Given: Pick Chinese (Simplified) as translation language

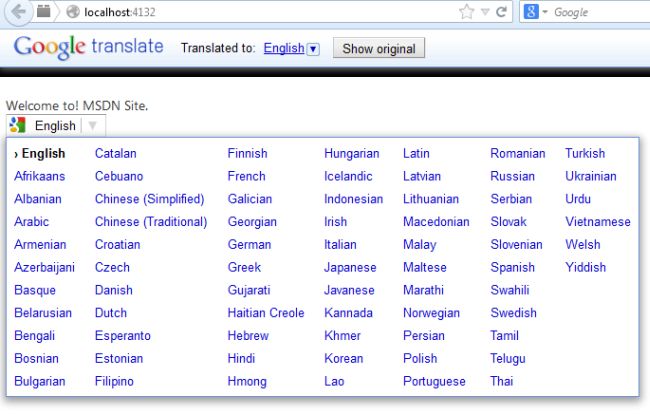Looking at the screenshot, I should 150,199.
